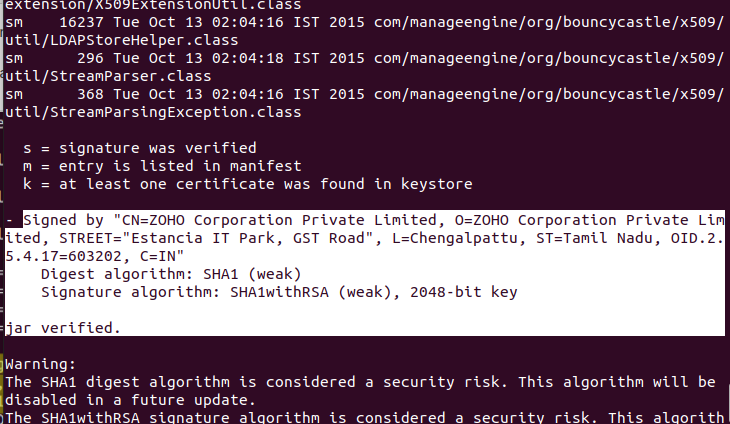
Task: Click the "s = signature was verified" legend line
Action: point(139,148)
